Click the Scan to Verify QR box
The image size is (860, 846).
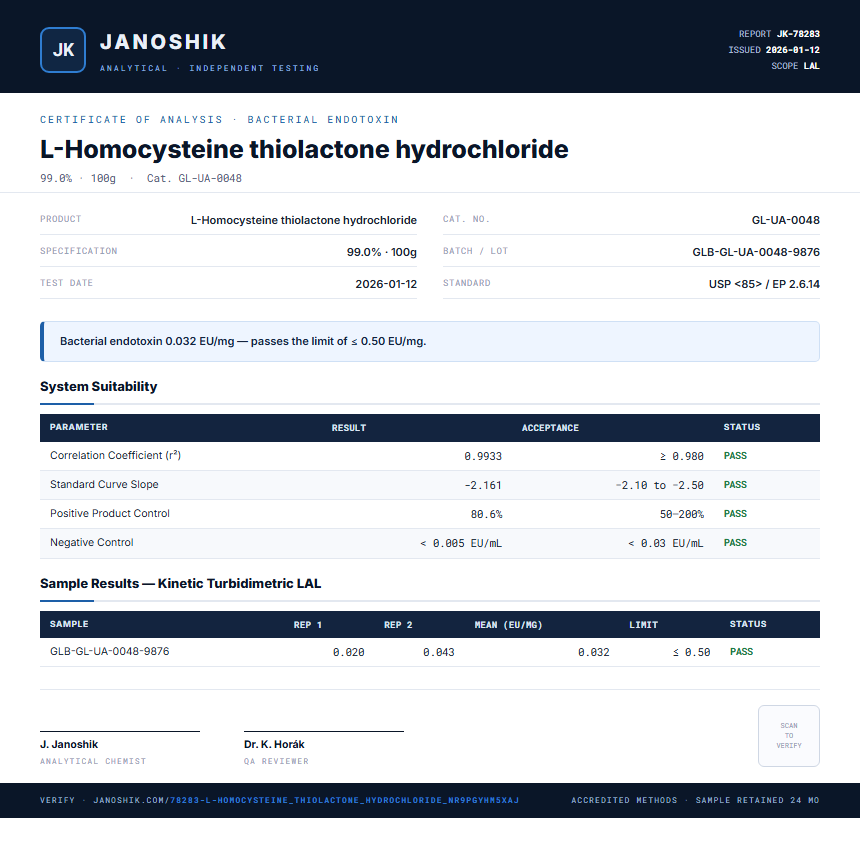789,736
